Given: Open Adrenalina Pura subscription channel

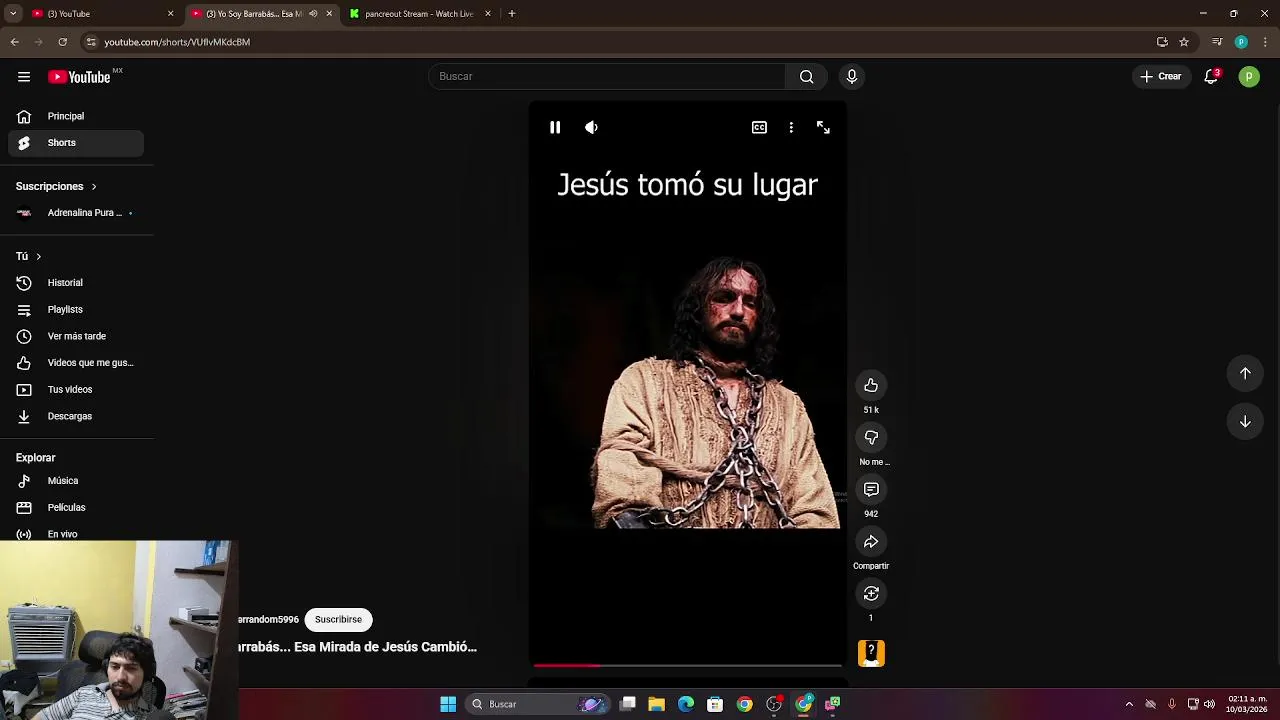Looking at the screenshot, I should tap(76, 213).
